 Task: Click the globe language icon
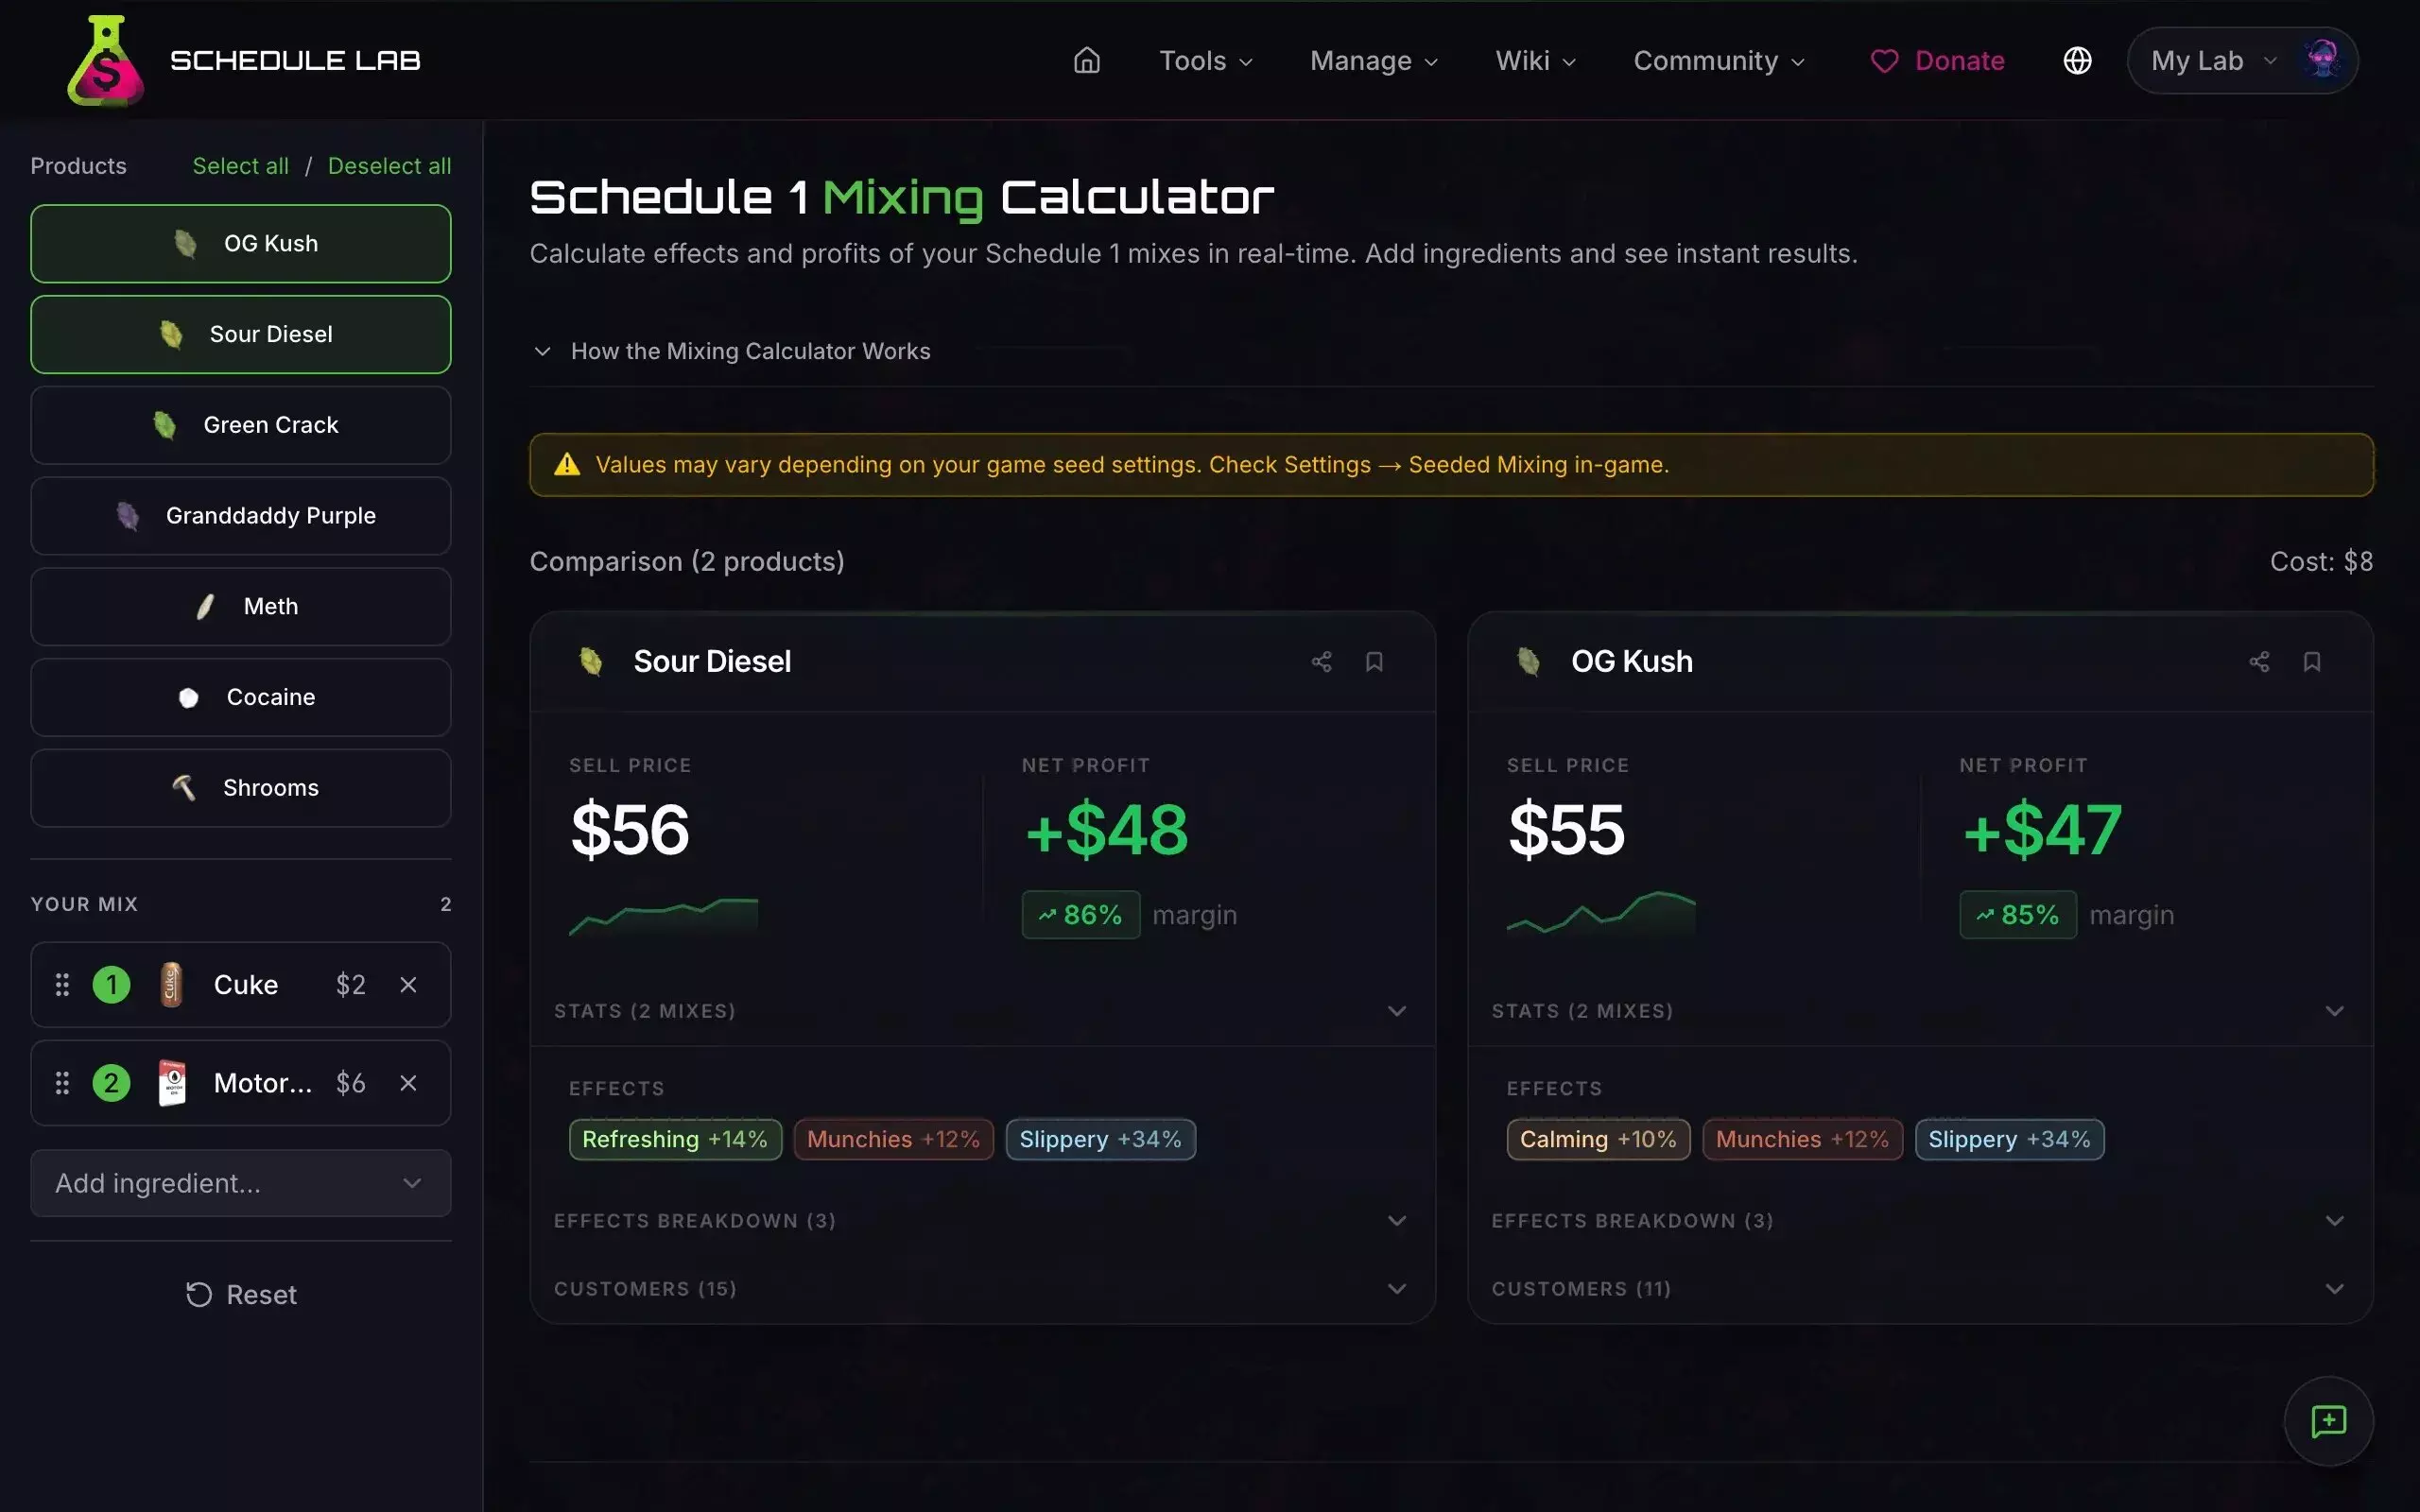(2077, 61)
